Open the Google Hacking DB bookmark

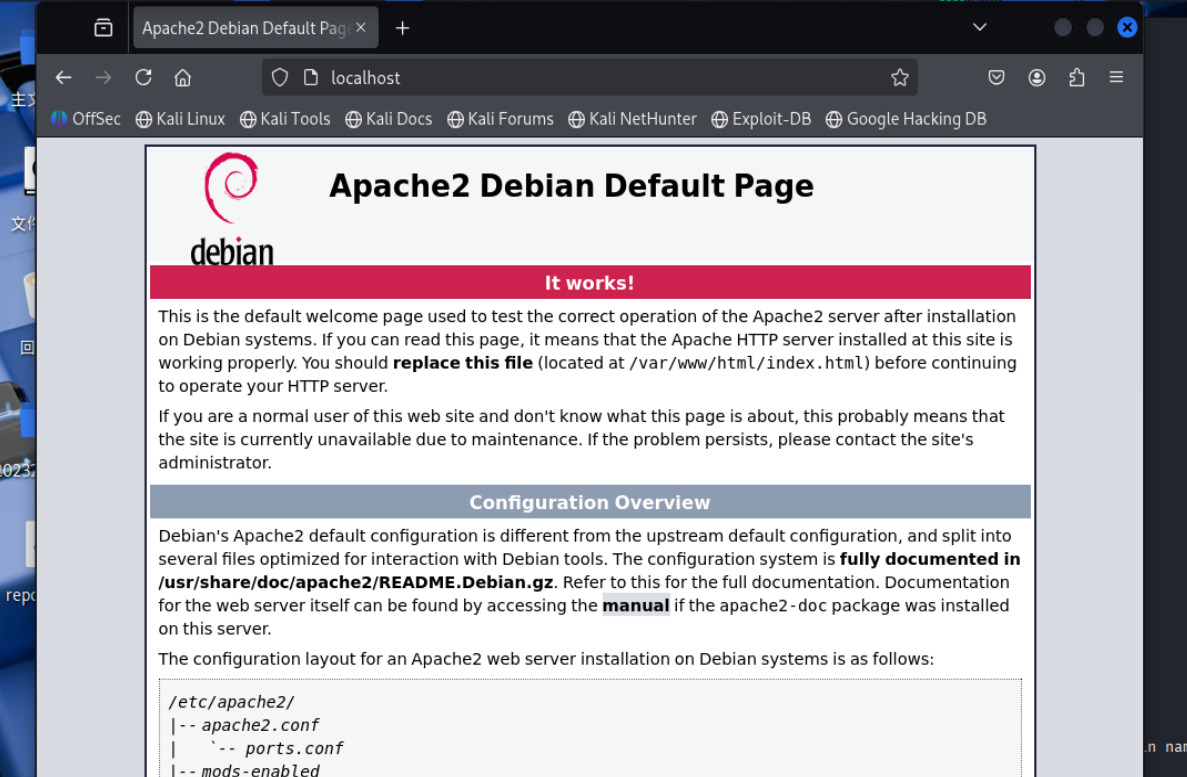click(x=905, y=119)
